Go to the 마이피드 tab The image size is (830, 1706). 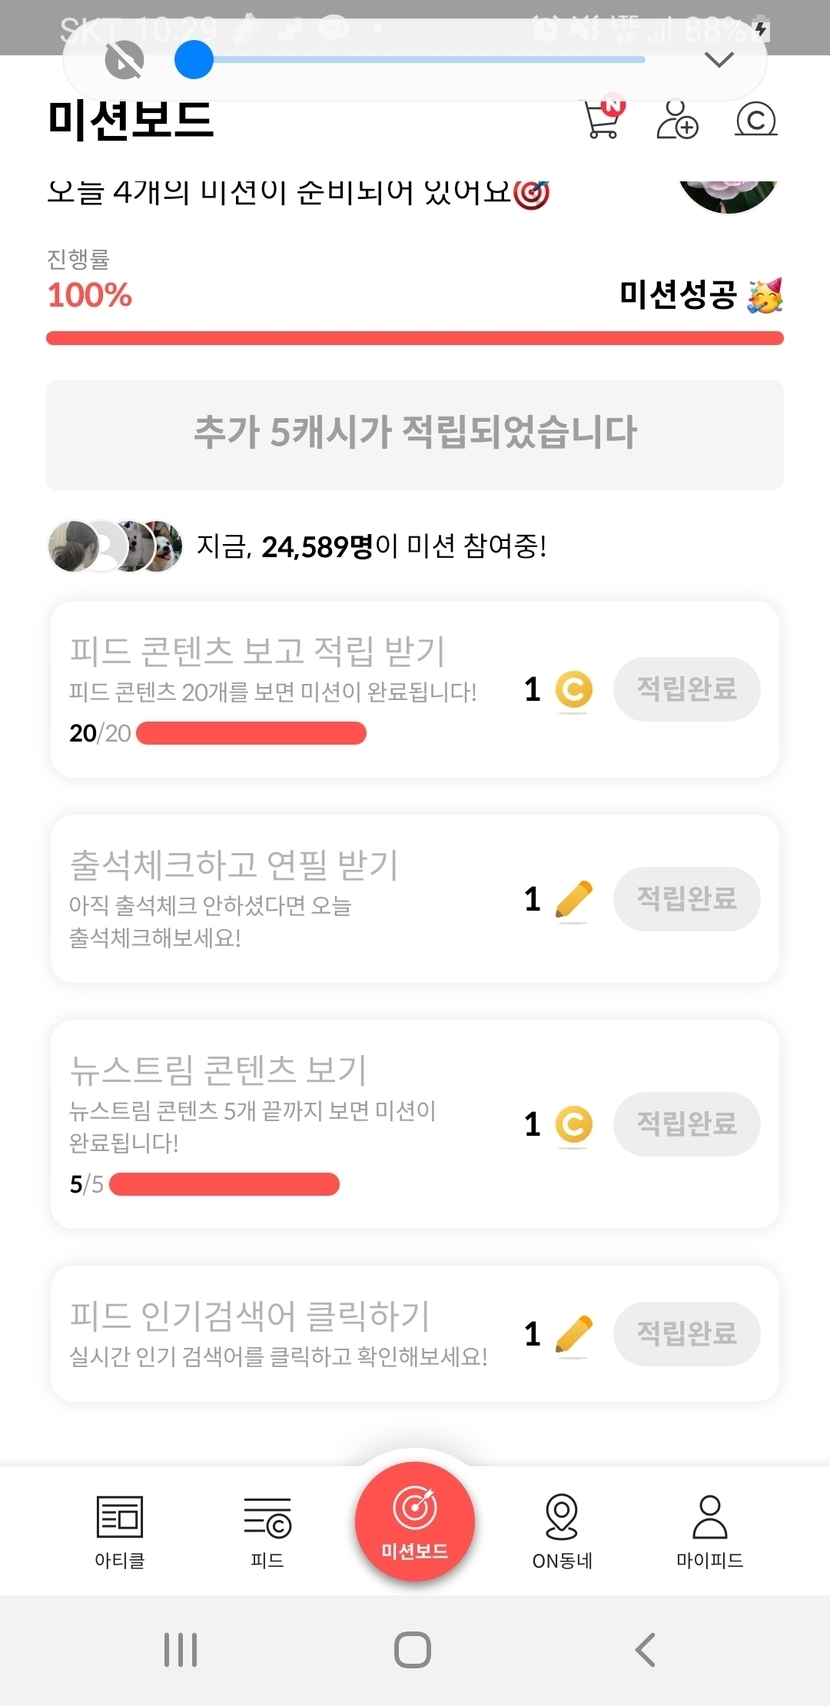click(x=709, y=1531)
